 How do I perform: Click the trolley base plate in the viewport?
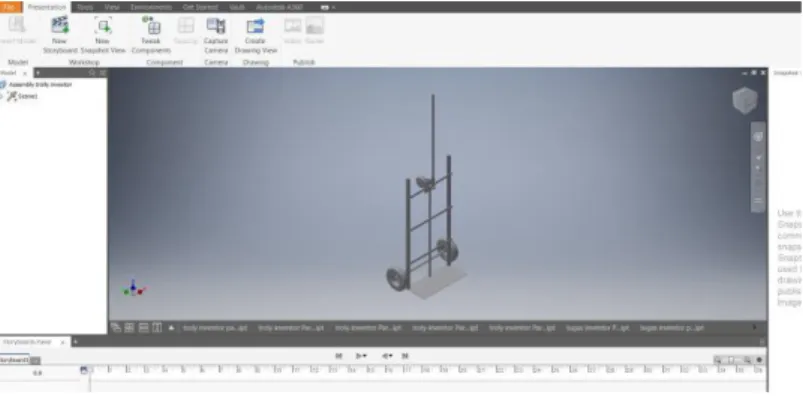437,283
